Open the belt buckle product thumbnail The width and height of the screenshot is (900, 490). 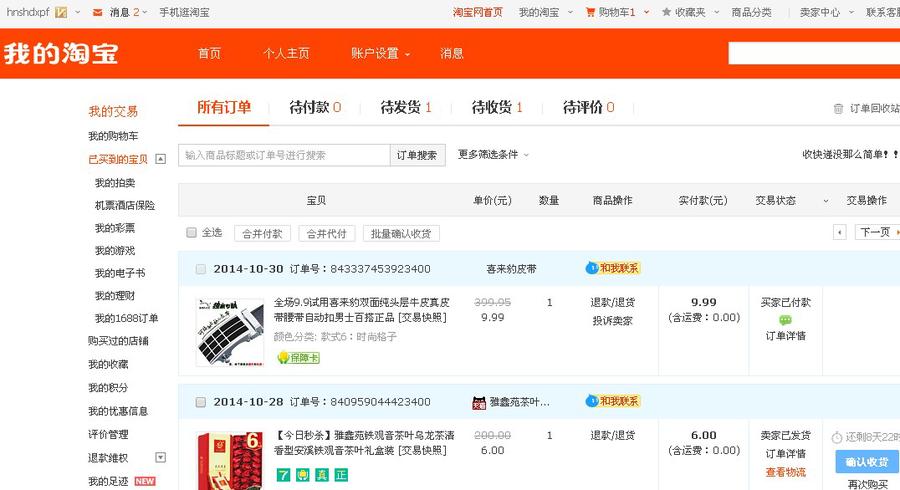(230, 332)
